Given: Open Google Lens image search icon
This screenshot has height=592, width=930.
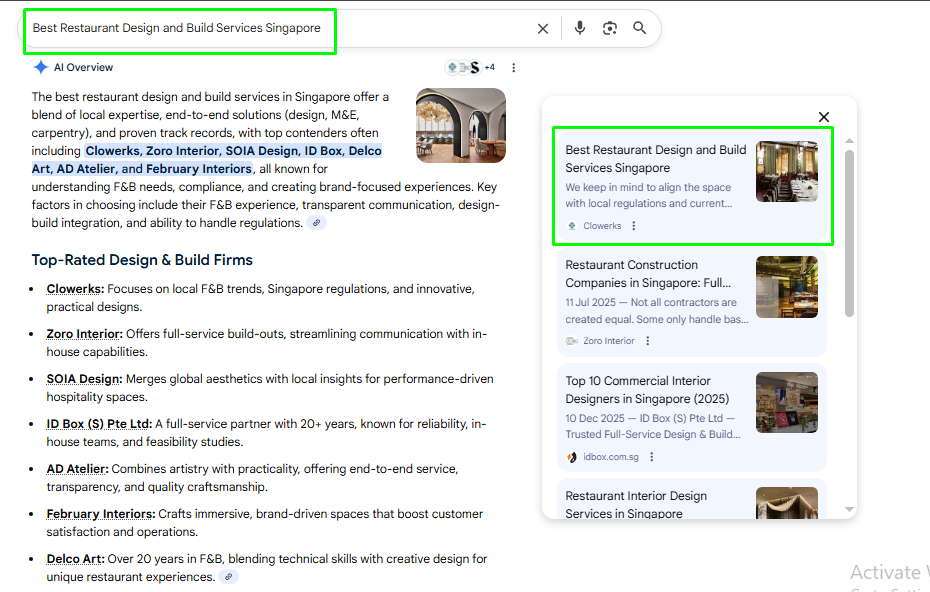Looking at the screenshot, I should pos(610,28).
